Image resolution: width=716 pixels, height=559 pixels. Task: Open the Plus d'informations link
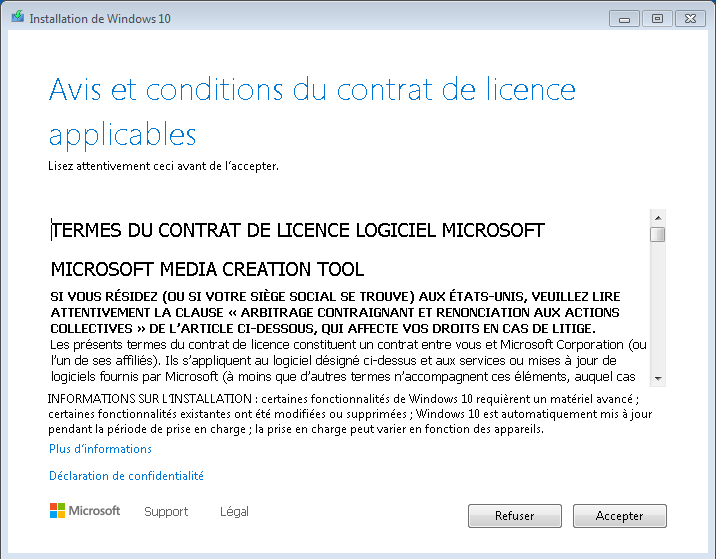click(100, 449)
